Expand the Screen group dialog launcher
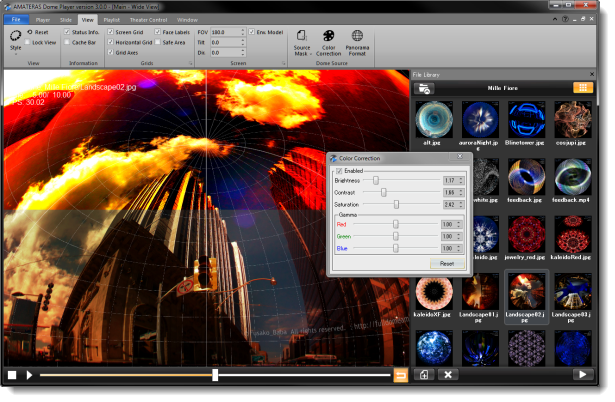 [x=284, y=63]
